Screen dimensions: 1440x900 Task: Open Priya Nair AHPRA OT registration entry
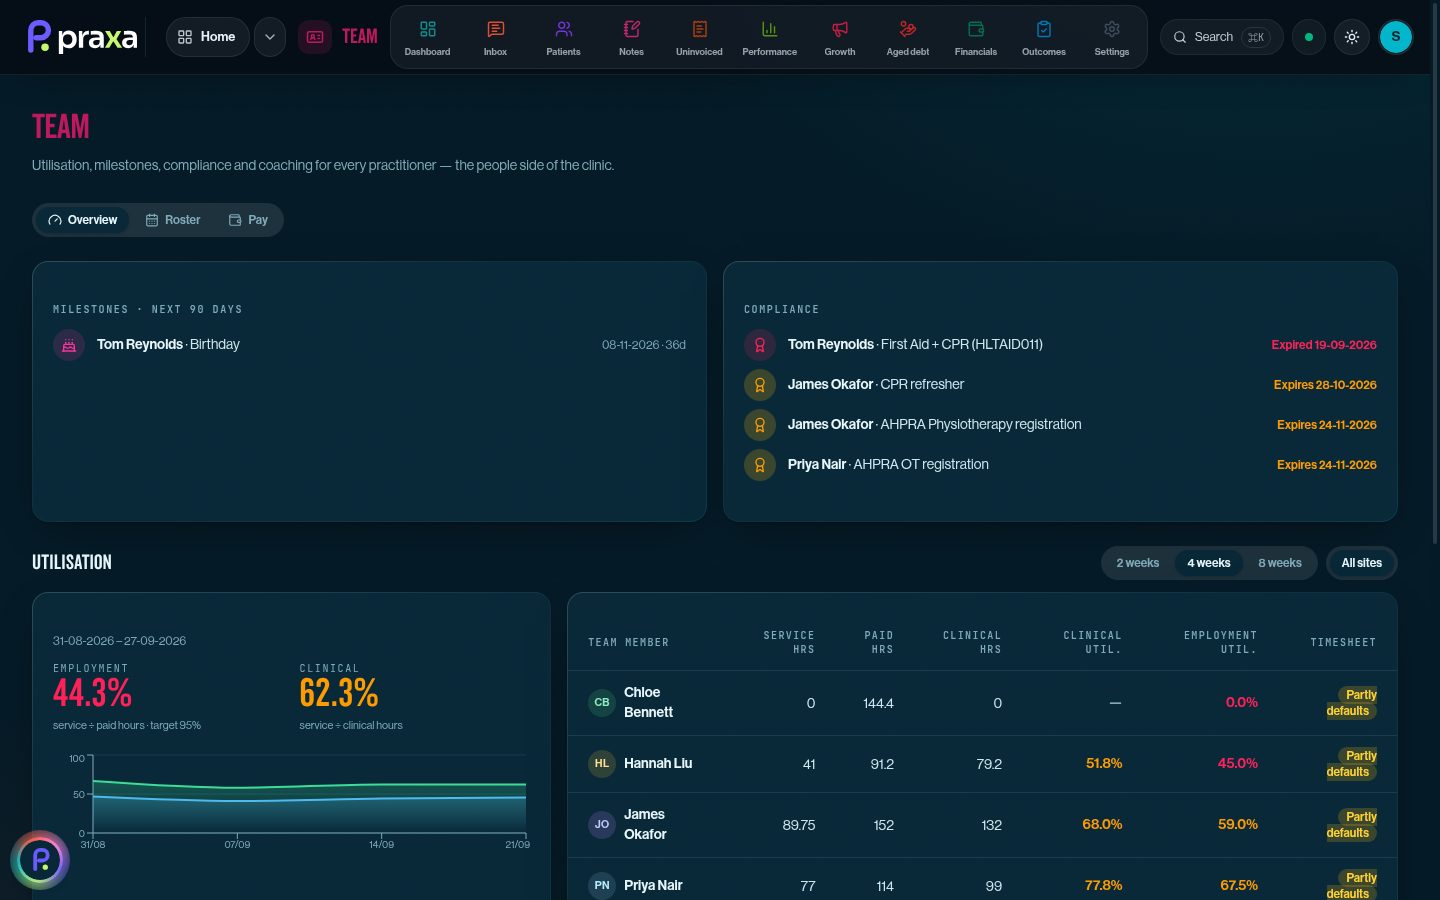[1060, 465]
